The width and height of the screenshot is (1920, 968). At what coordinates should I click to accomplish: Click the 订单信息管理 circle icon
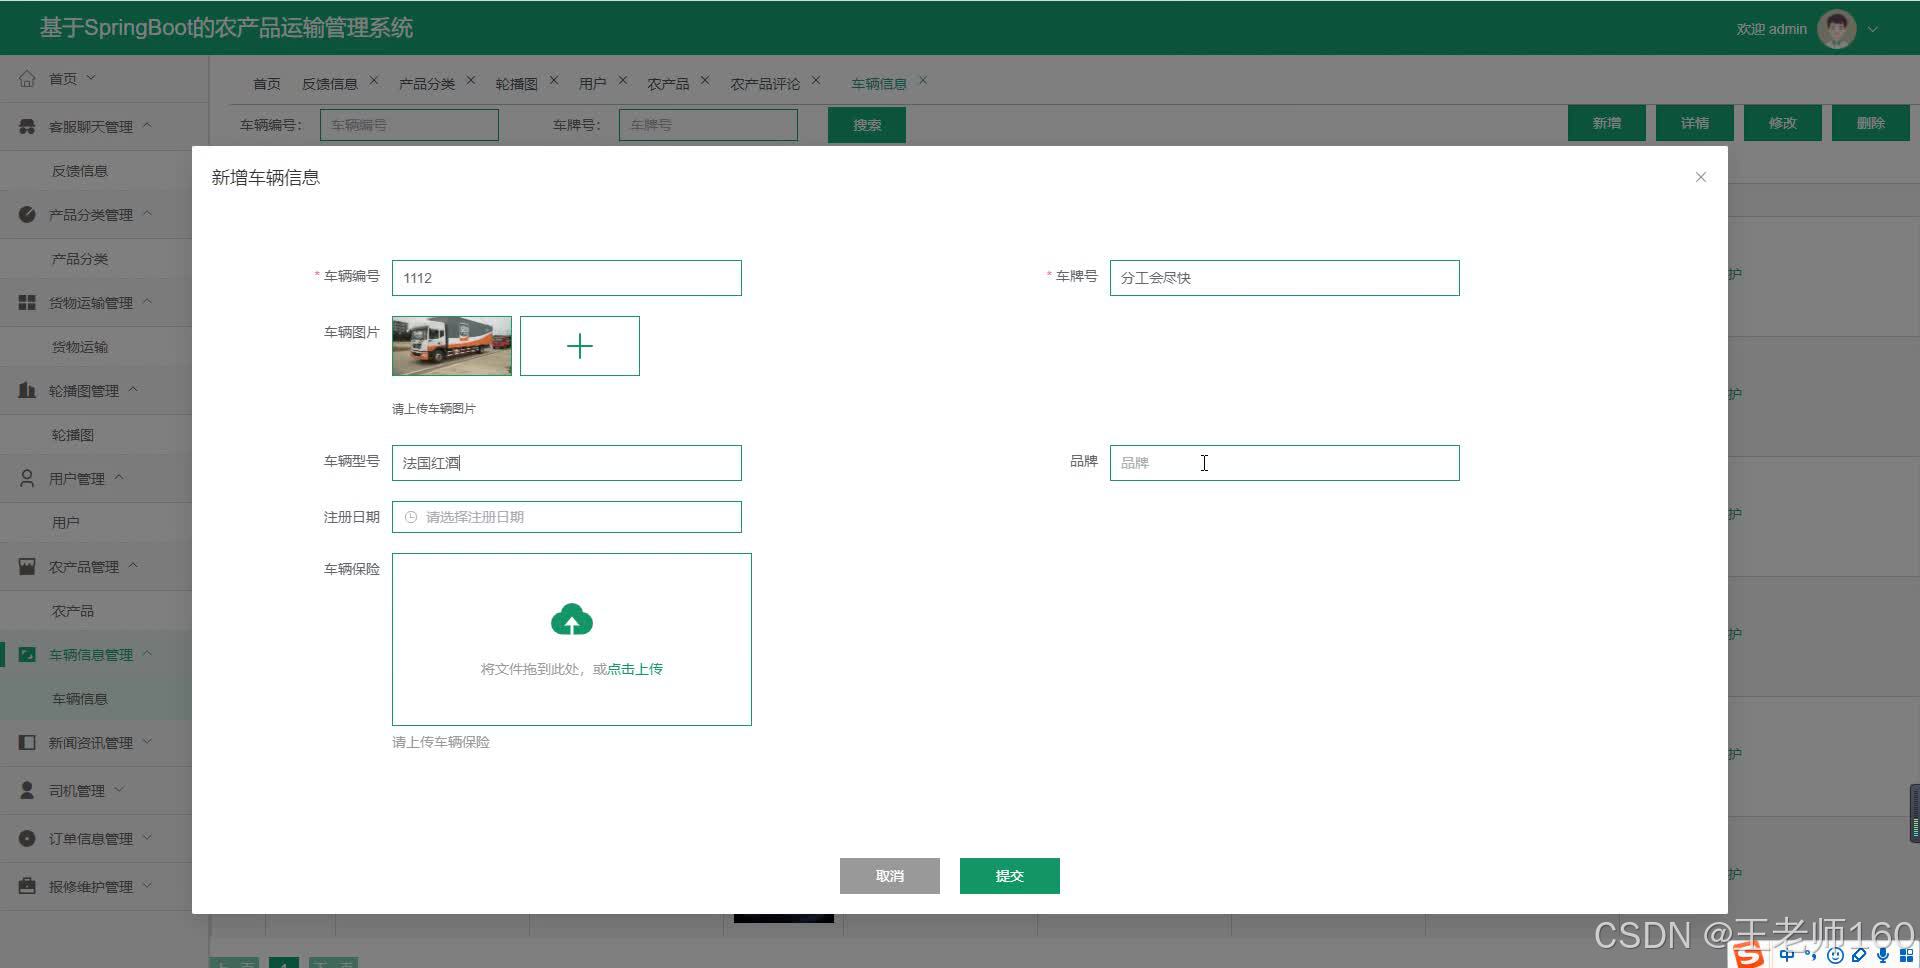coord(27,838)
